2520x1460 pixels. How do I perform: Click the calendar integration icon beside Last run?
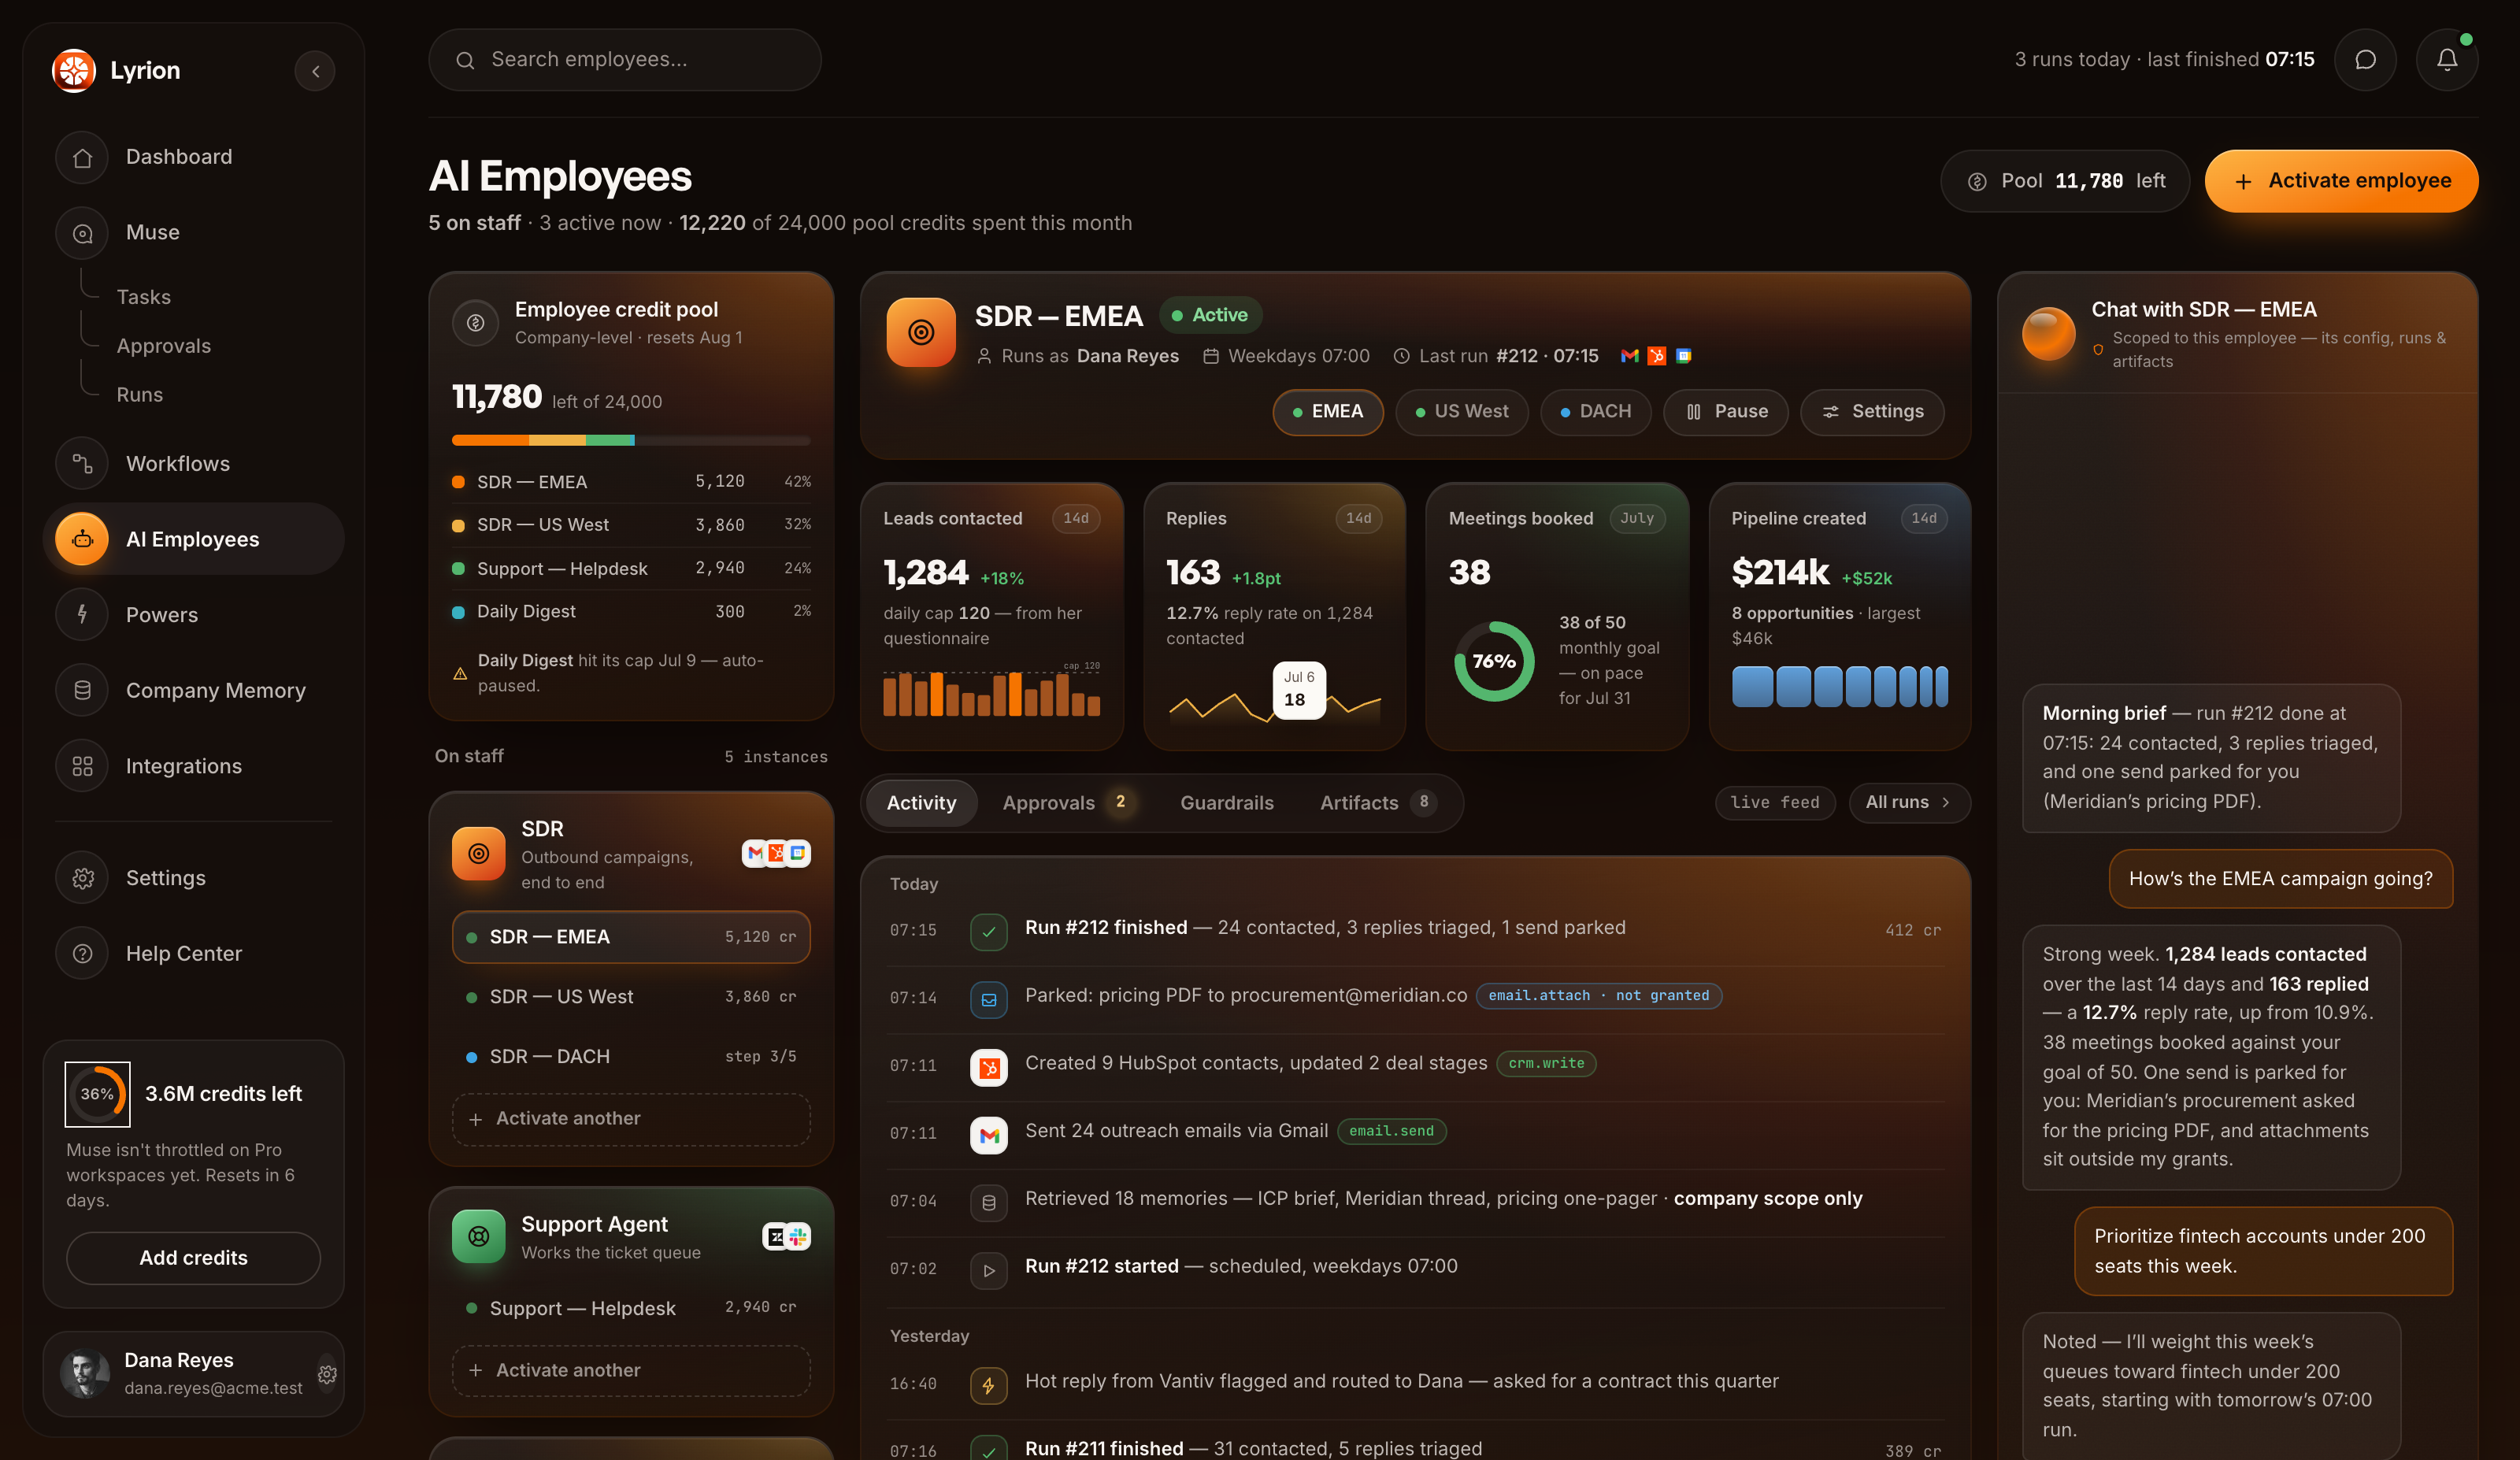click(x=1684, y=356)
